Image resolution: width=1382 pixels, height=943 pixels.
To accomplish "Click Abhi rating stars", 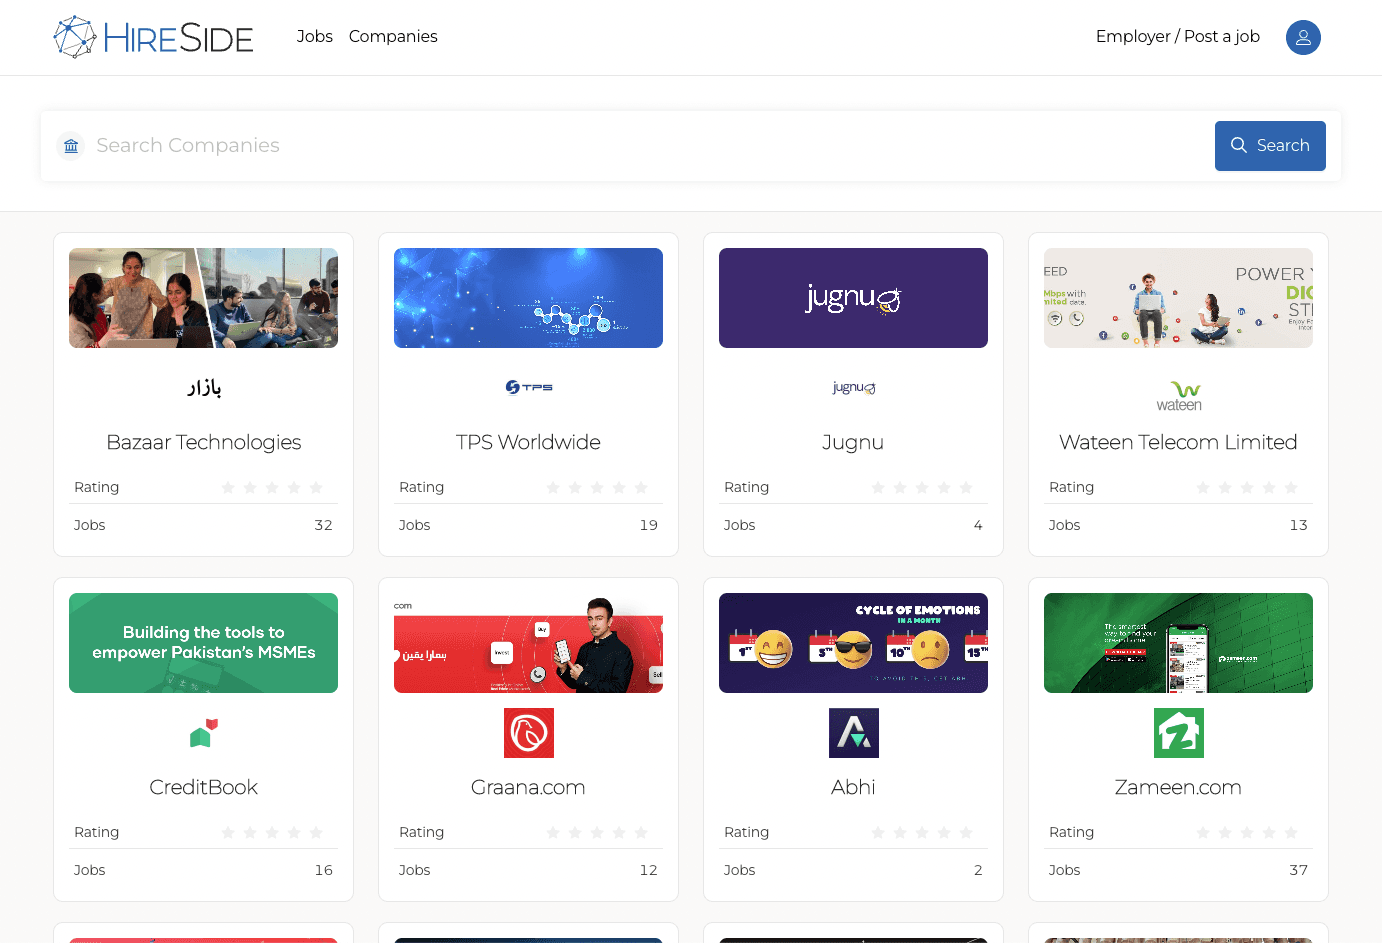I will (x=922, y=832).
